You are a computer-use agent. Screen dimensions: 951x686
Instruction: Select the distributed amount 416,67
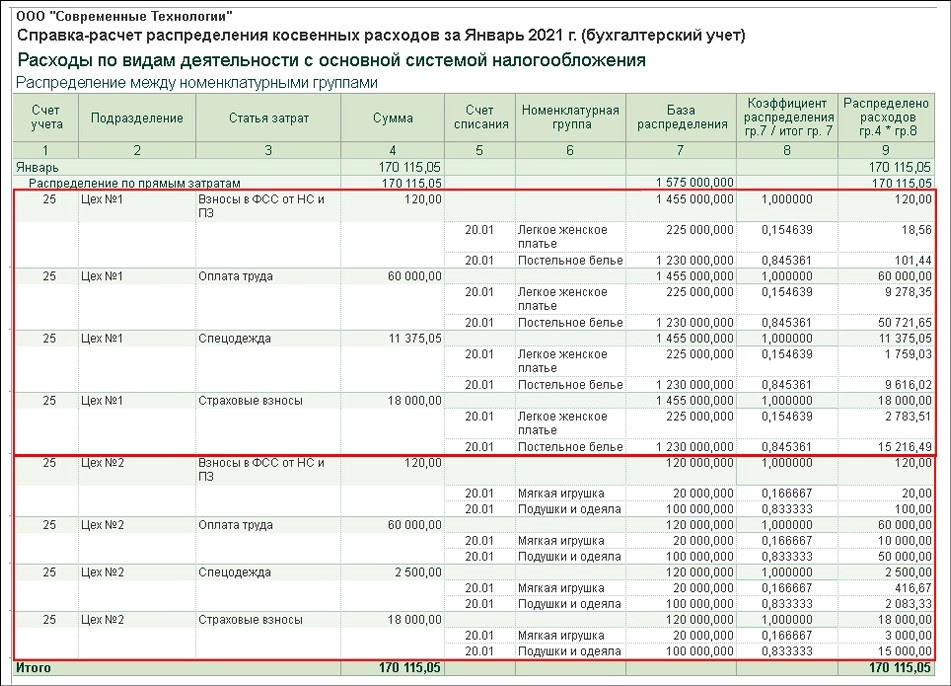(913, 588)
